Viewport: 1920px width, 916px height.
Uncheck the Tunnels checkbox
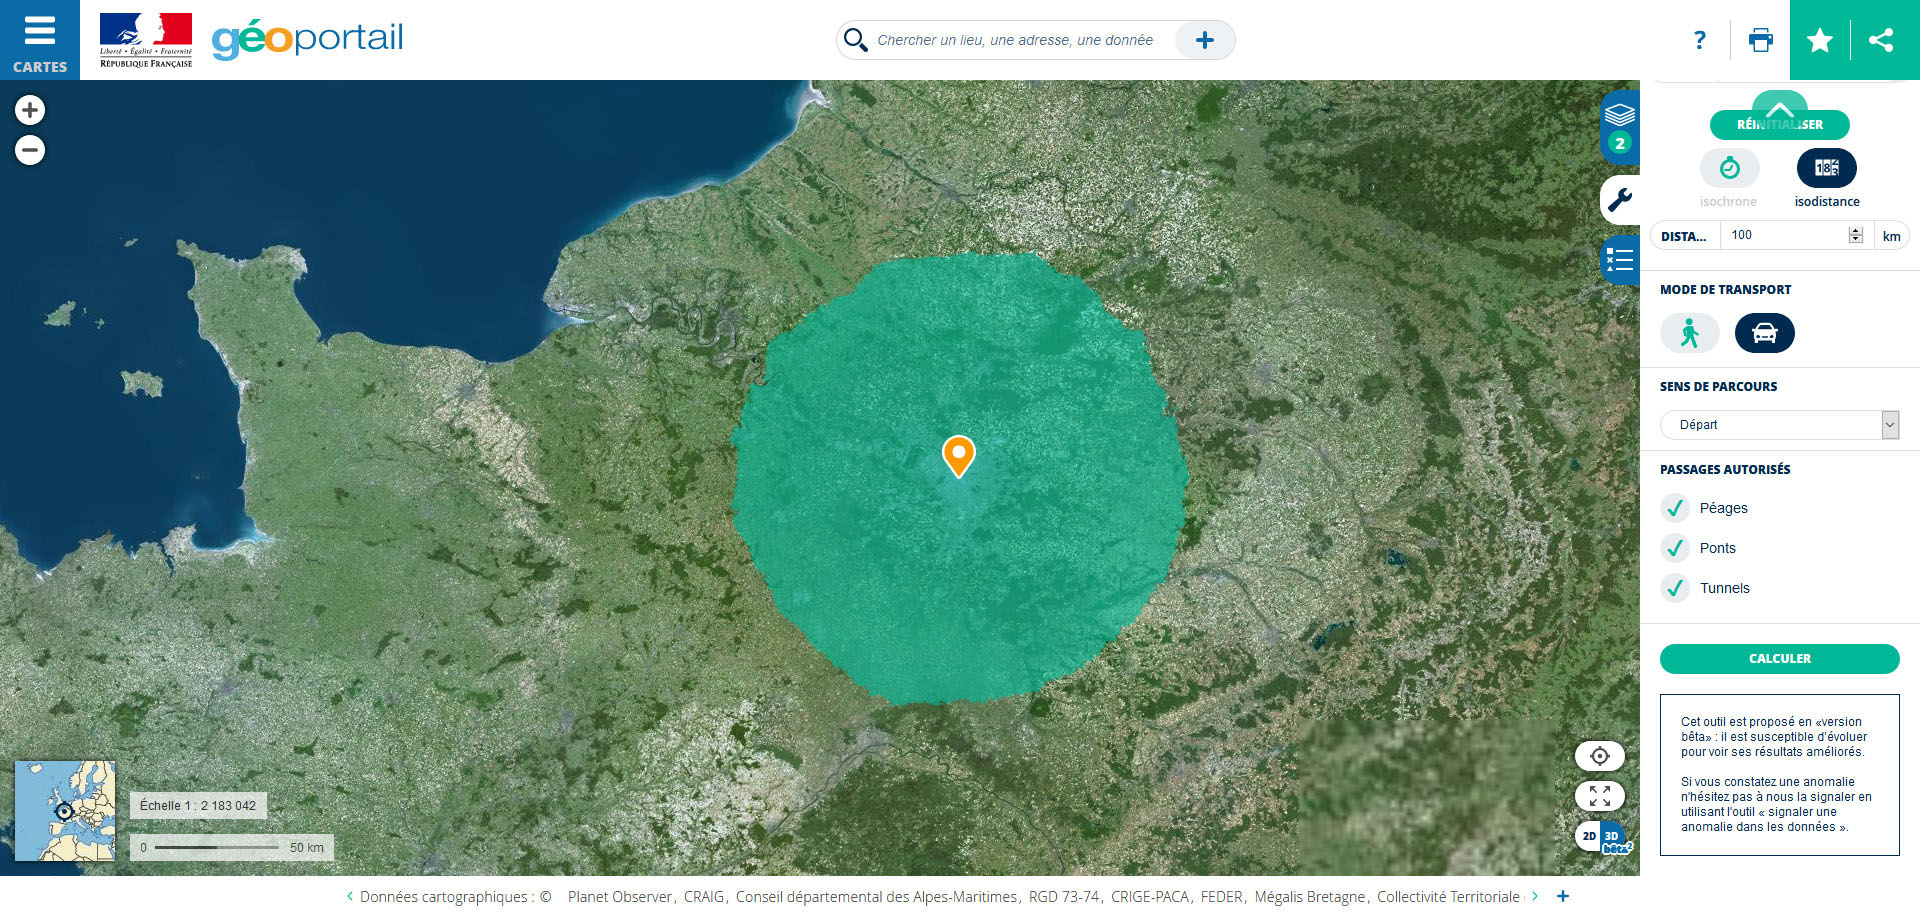coord(1676,588)
